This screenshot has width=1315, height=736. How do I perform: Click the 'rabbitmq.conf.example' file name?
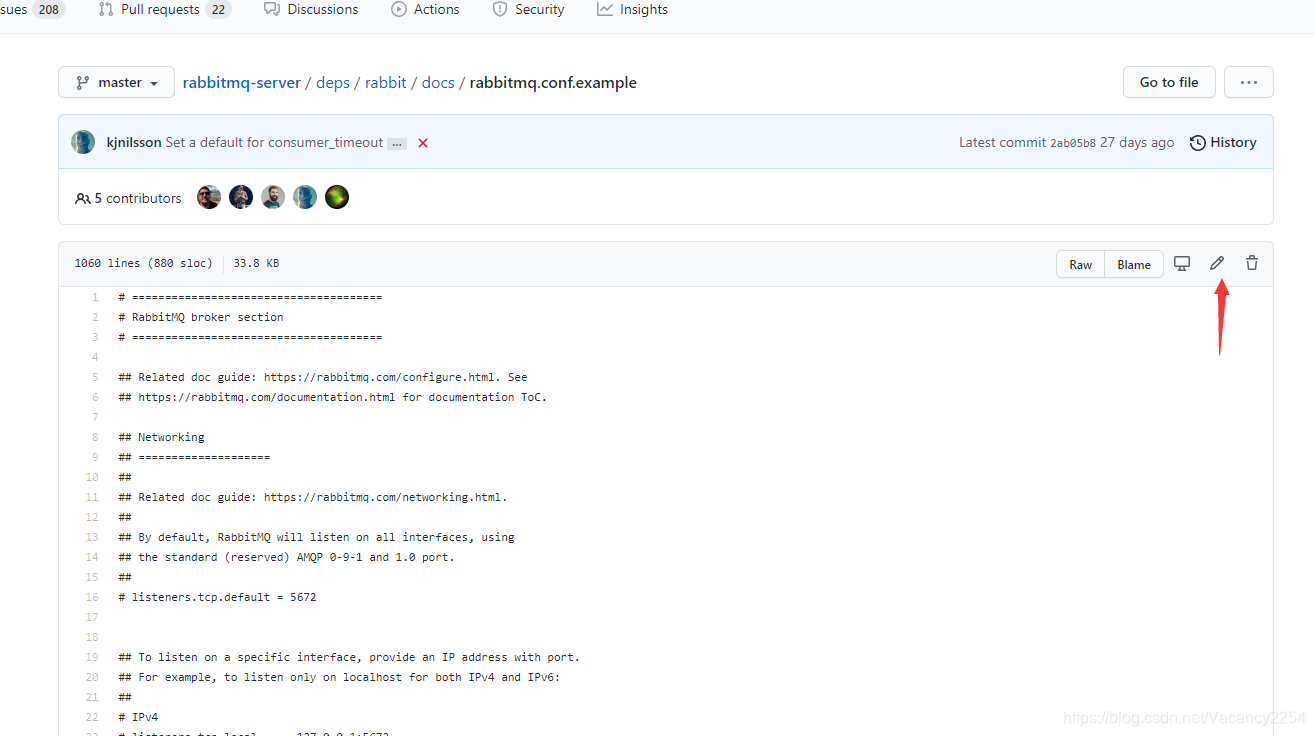(553, 82)
